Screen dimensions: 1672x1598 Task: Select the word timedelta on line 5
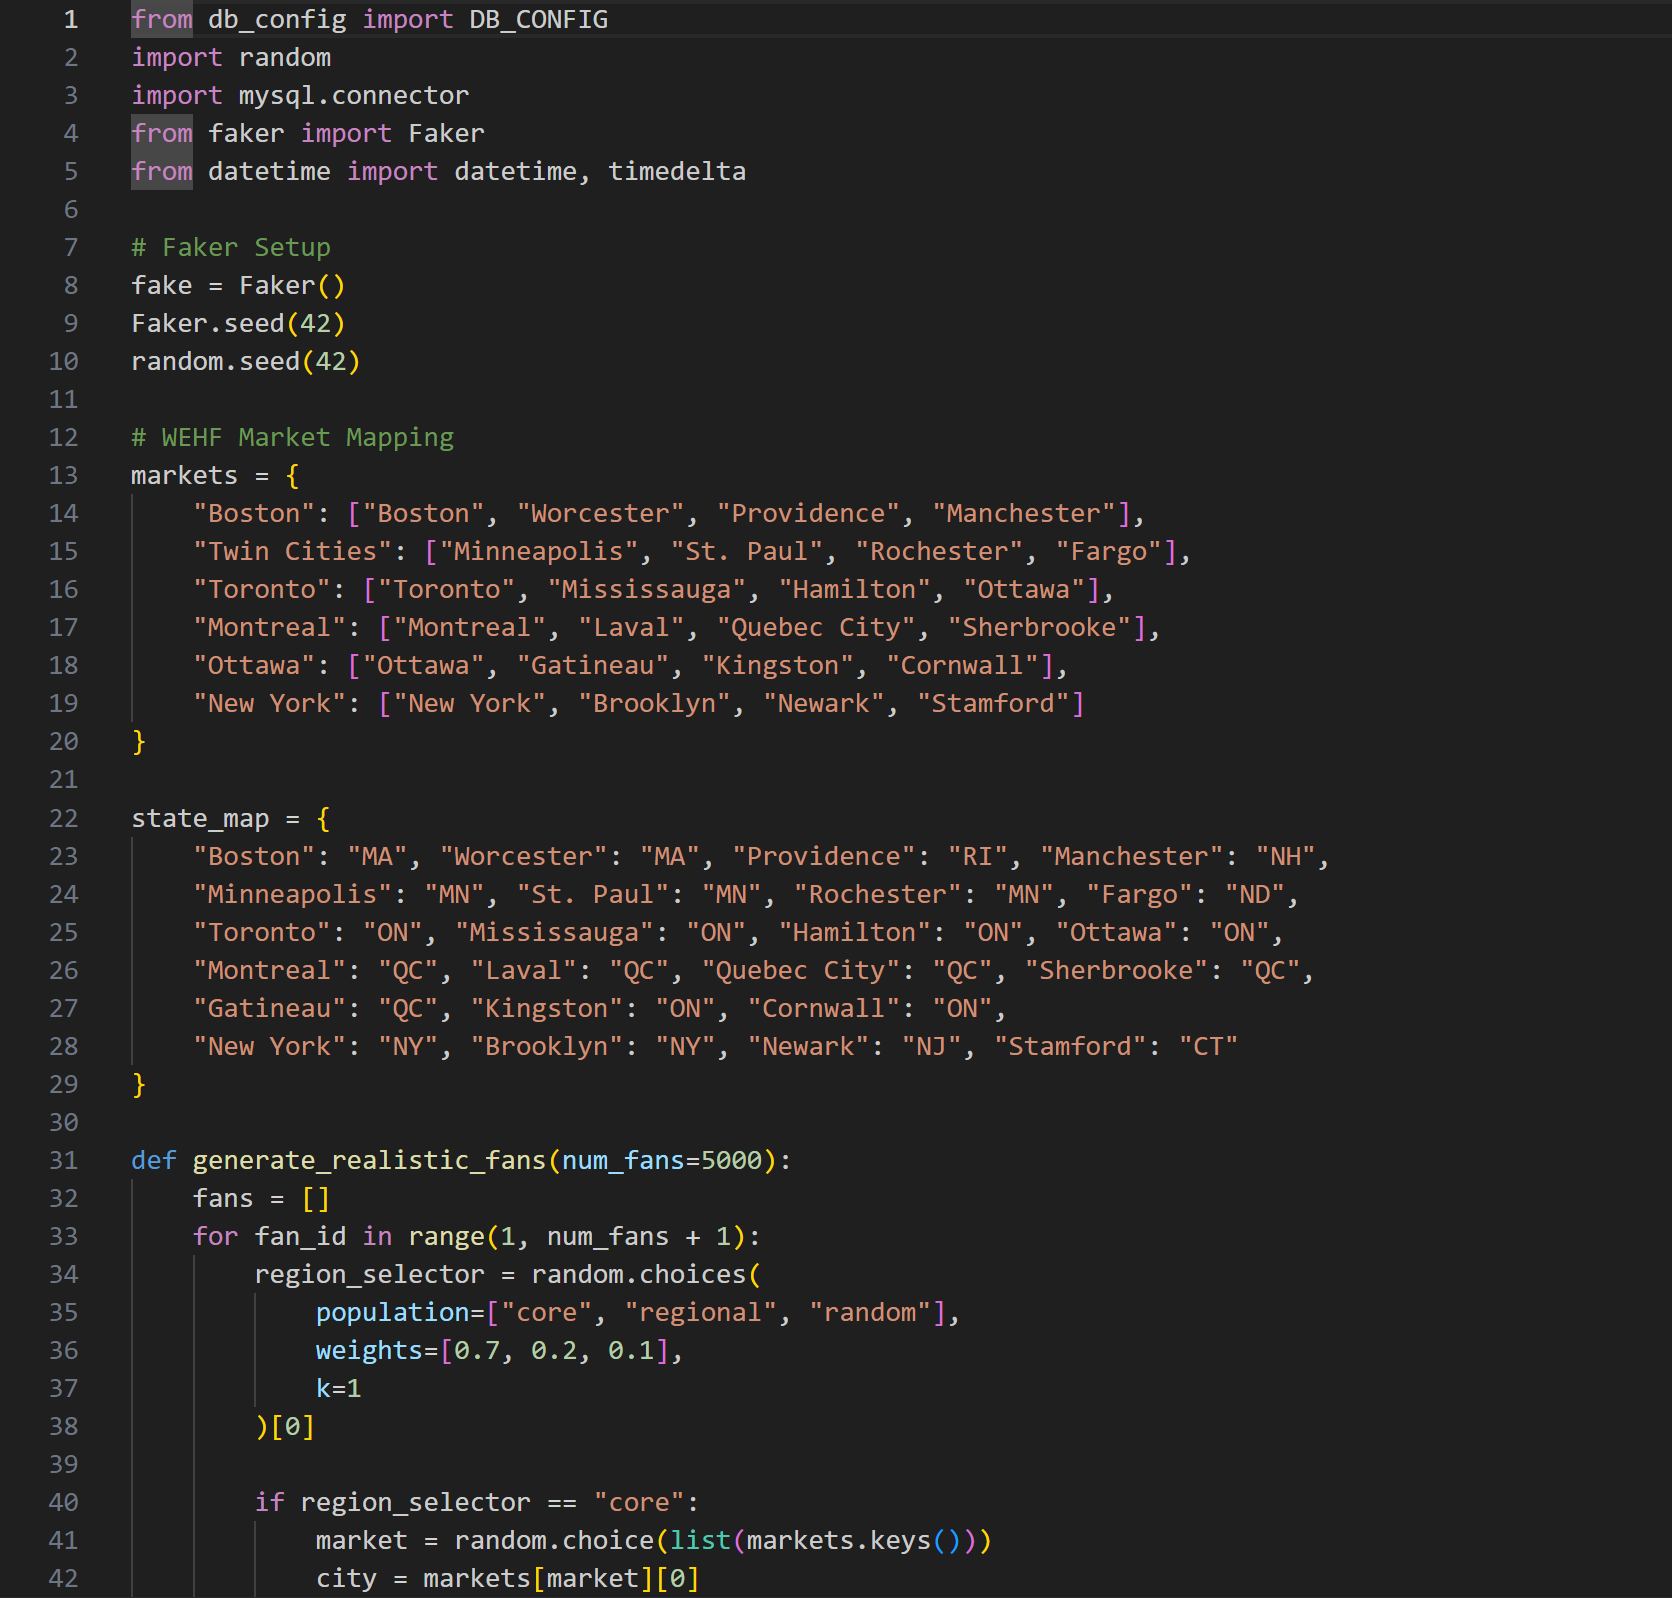676,171
